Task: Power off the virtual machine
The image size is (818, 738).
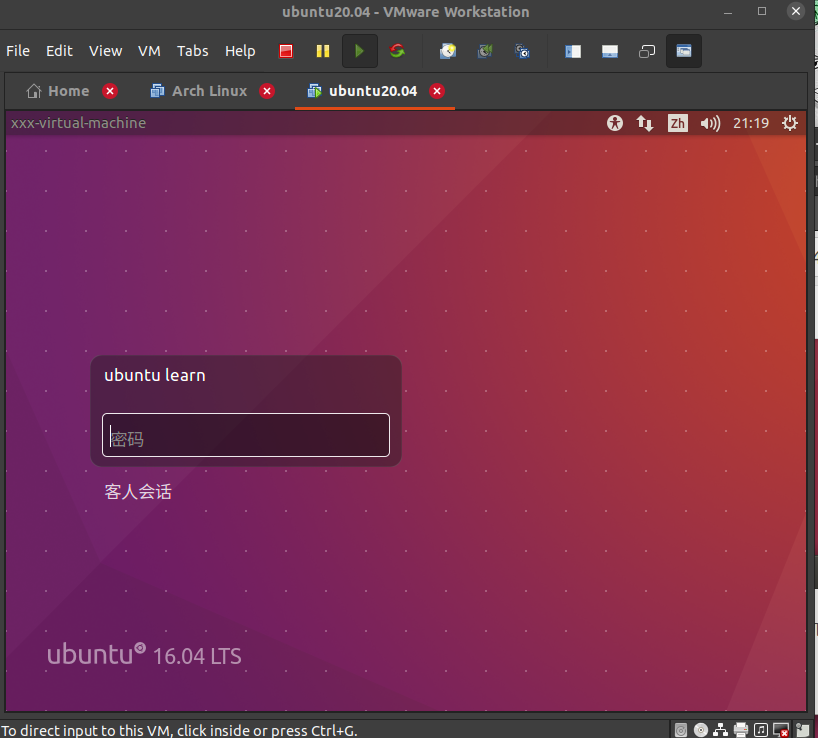Action: point(285,51)
